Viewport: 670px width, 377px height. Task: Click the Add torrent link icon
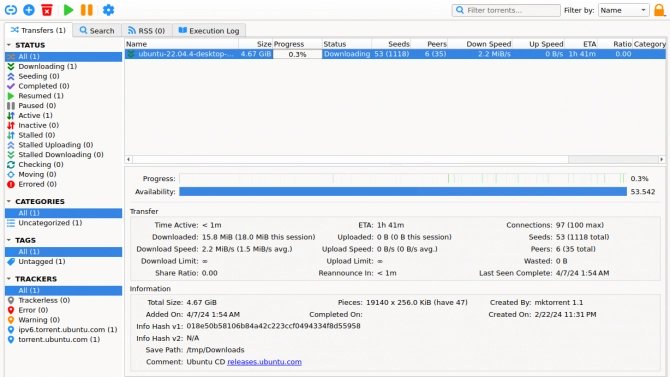pyautogui.click(x=11, y=10)
